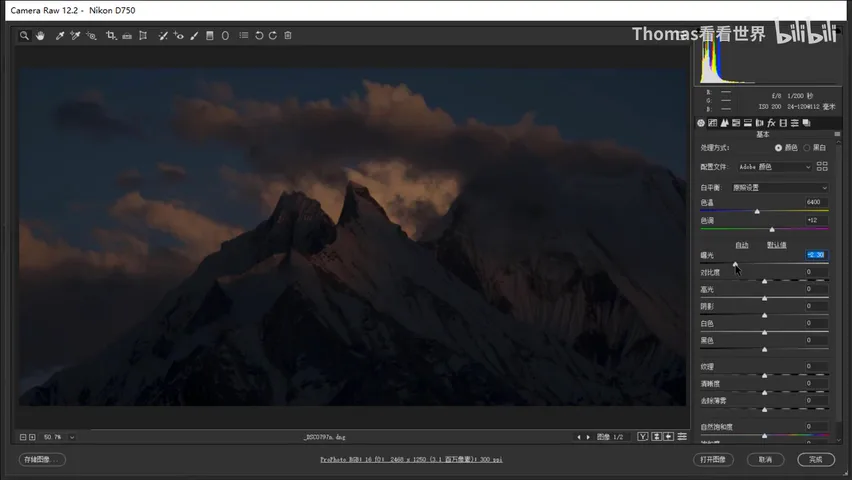
Task: Open the preferences list icon
Action: (x=244, y=35)
